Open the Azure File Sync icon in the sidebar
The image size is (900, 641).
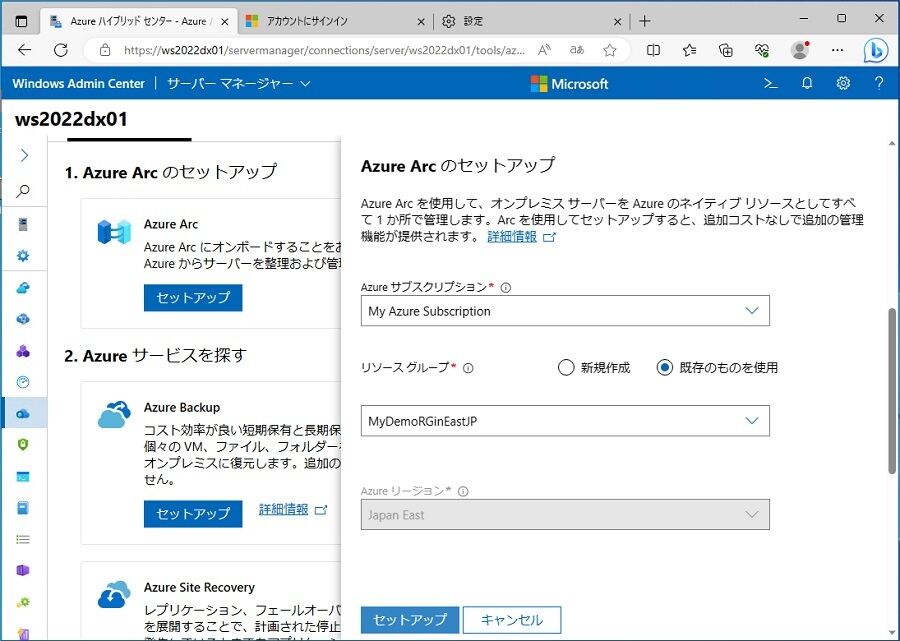point(23,319)
